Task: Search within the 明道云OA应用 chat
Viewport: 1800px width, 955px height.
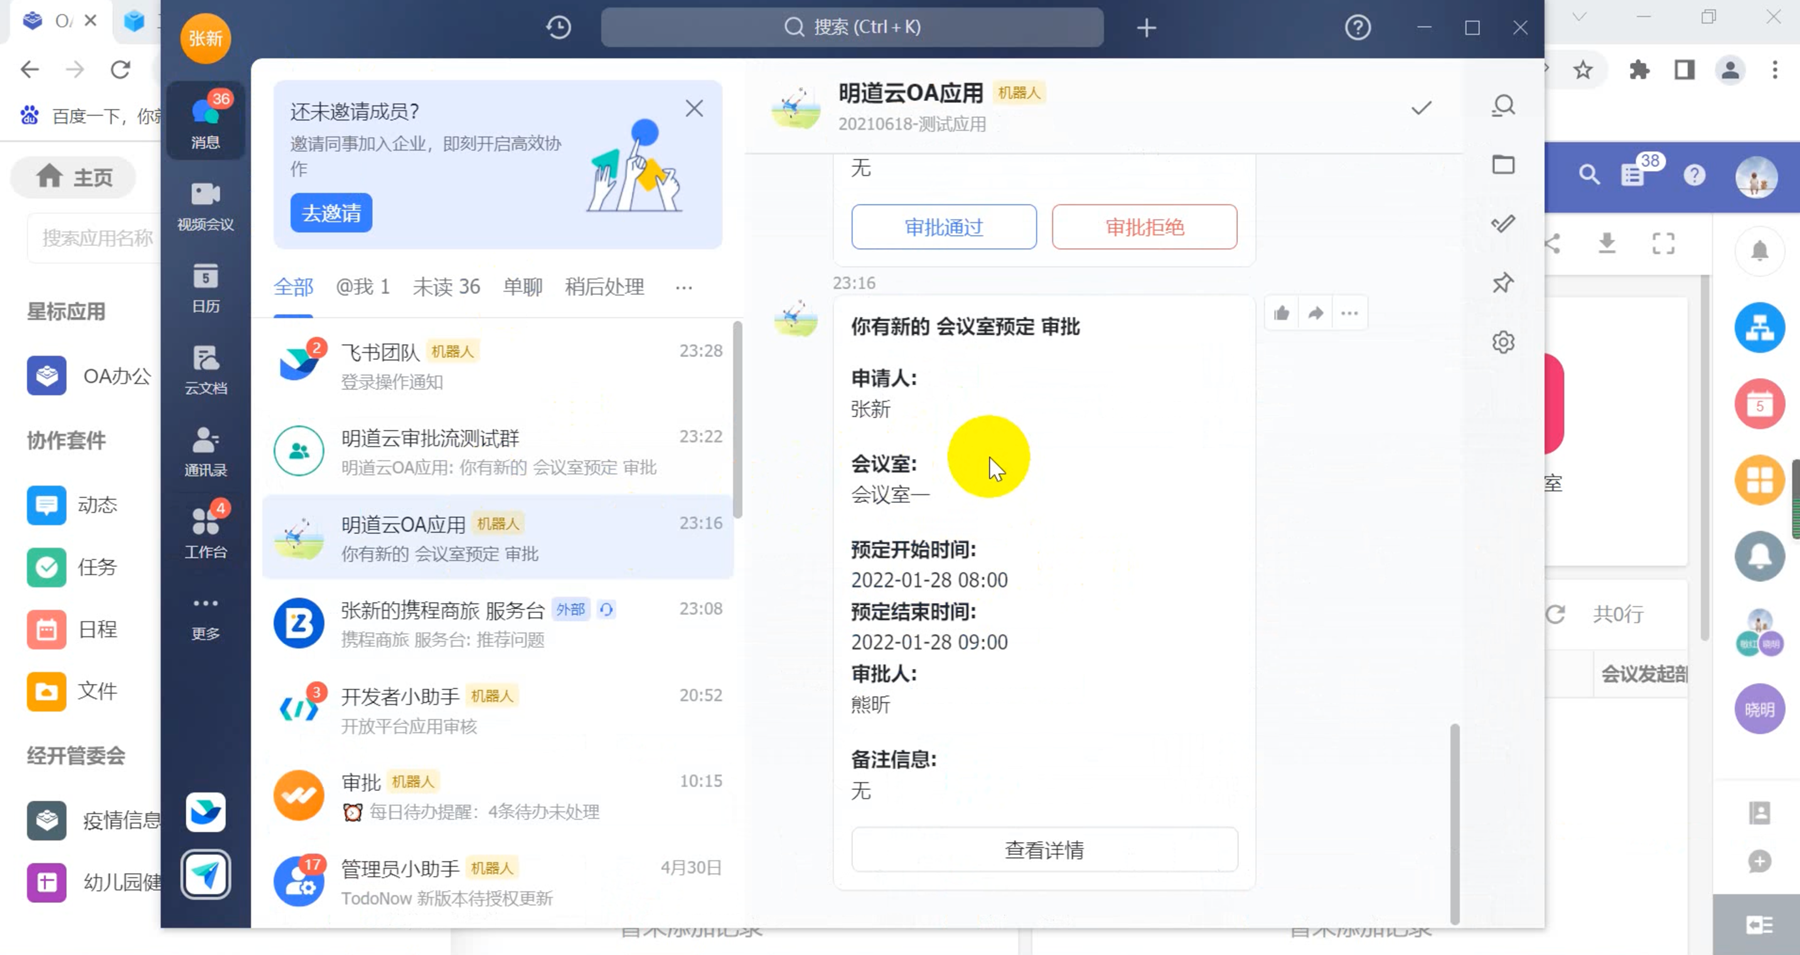Action: [x=1503, y=105]
